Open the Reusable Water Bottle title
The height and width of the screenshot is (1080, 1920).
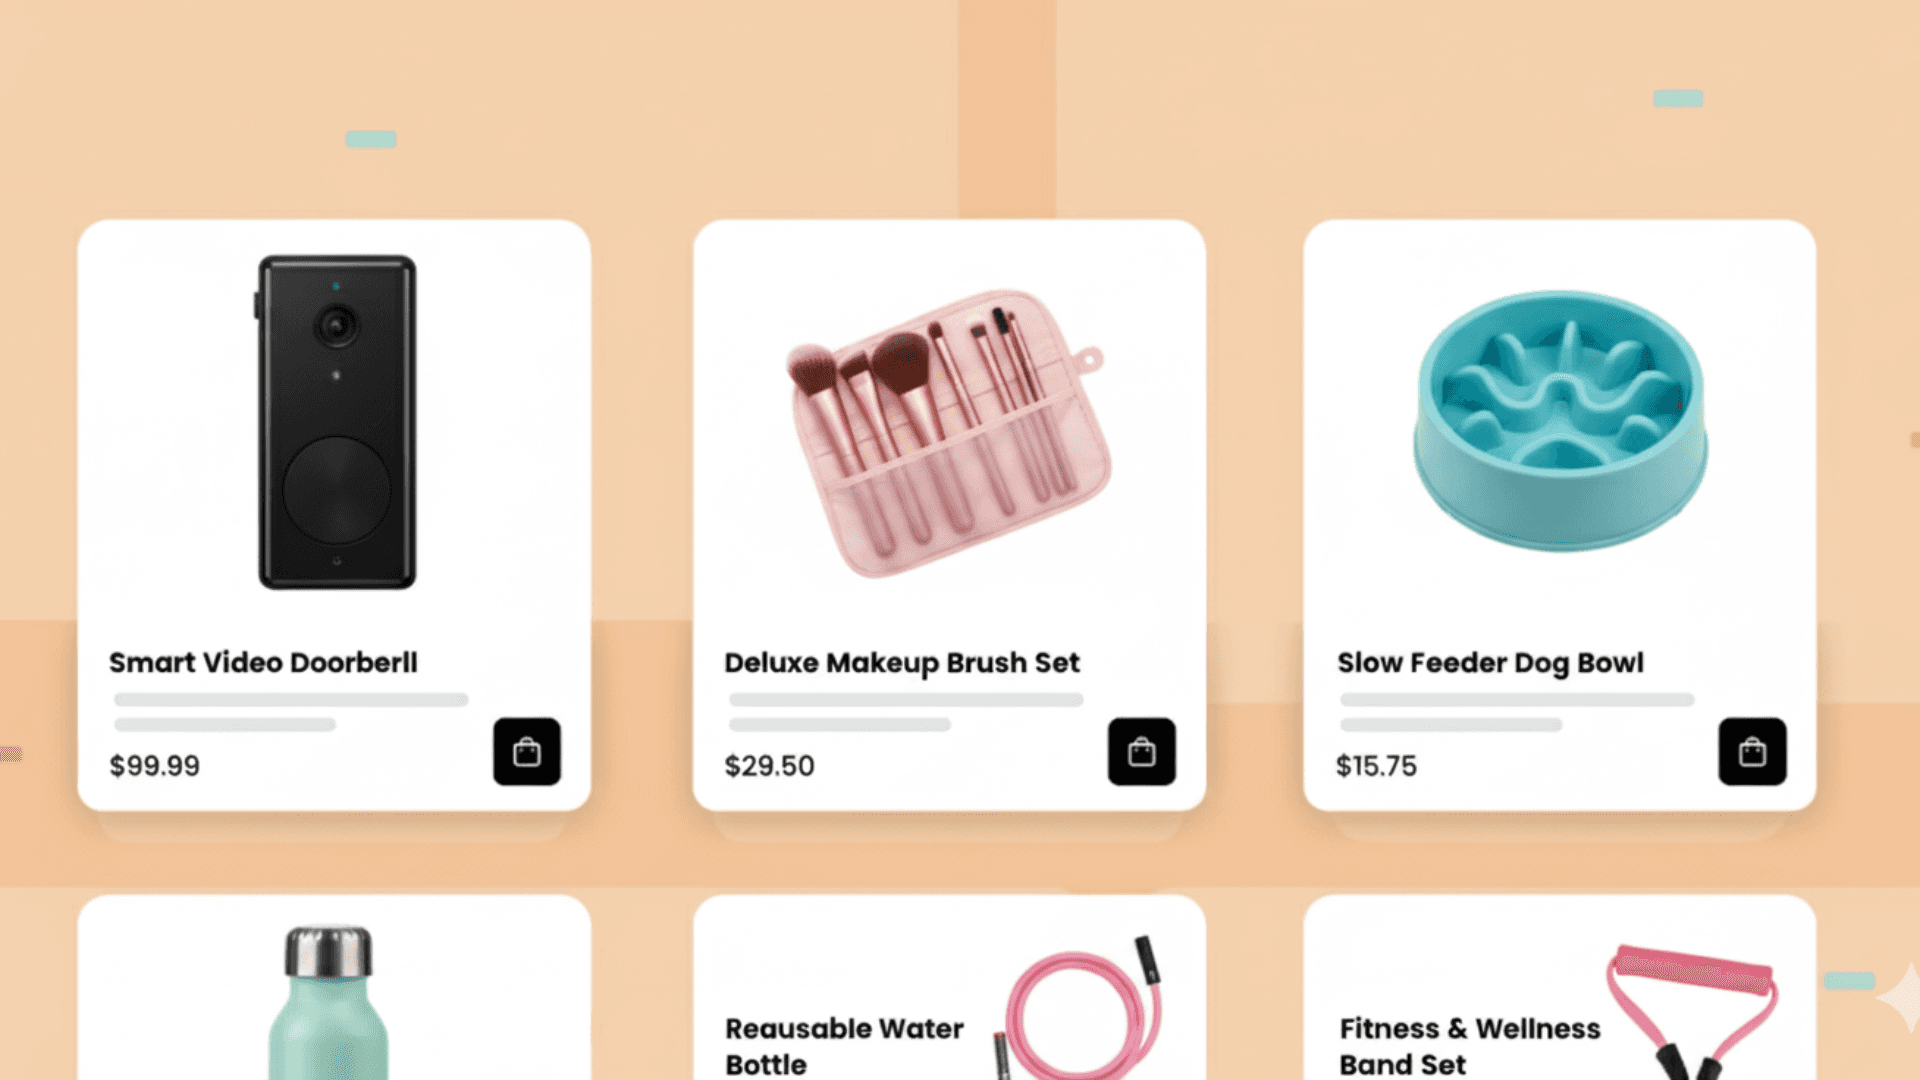click(x=844, y=1046)
